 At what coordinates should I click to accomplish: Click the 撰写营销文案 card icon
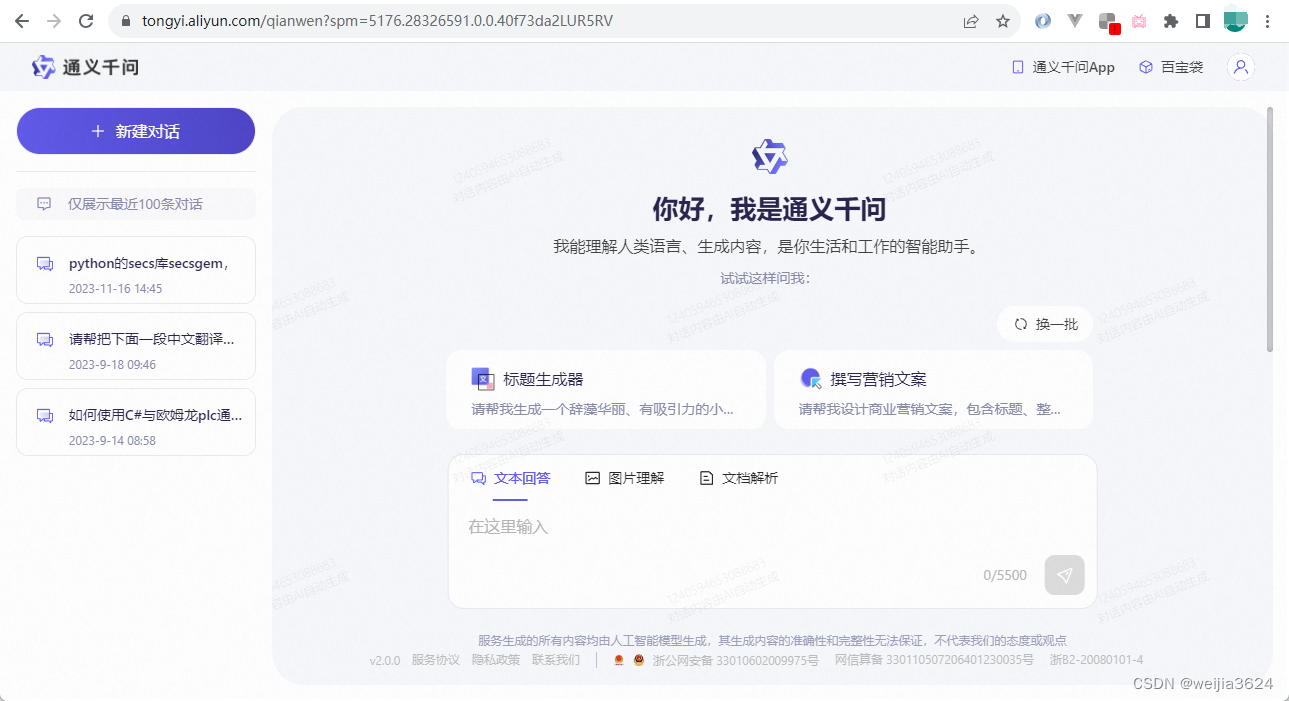click(811, 379)
